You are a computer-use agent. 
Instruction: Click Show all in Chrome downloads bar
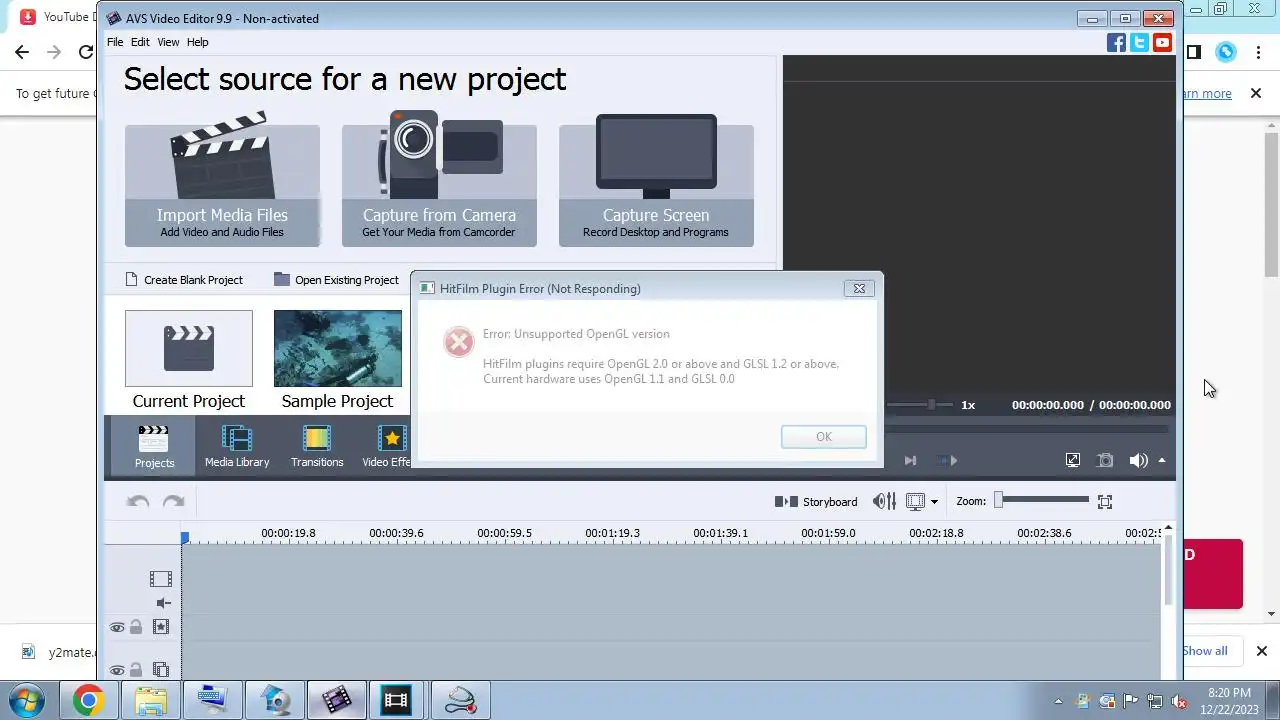click(x=1204, y=651)
